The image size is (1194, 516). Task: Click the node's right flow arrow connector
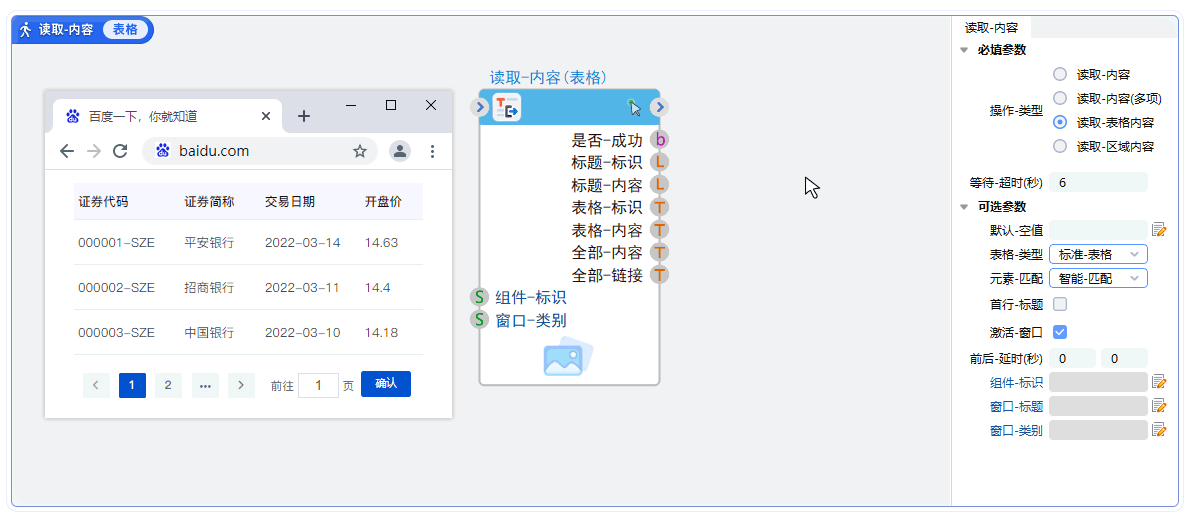click(x=659, y=107)
